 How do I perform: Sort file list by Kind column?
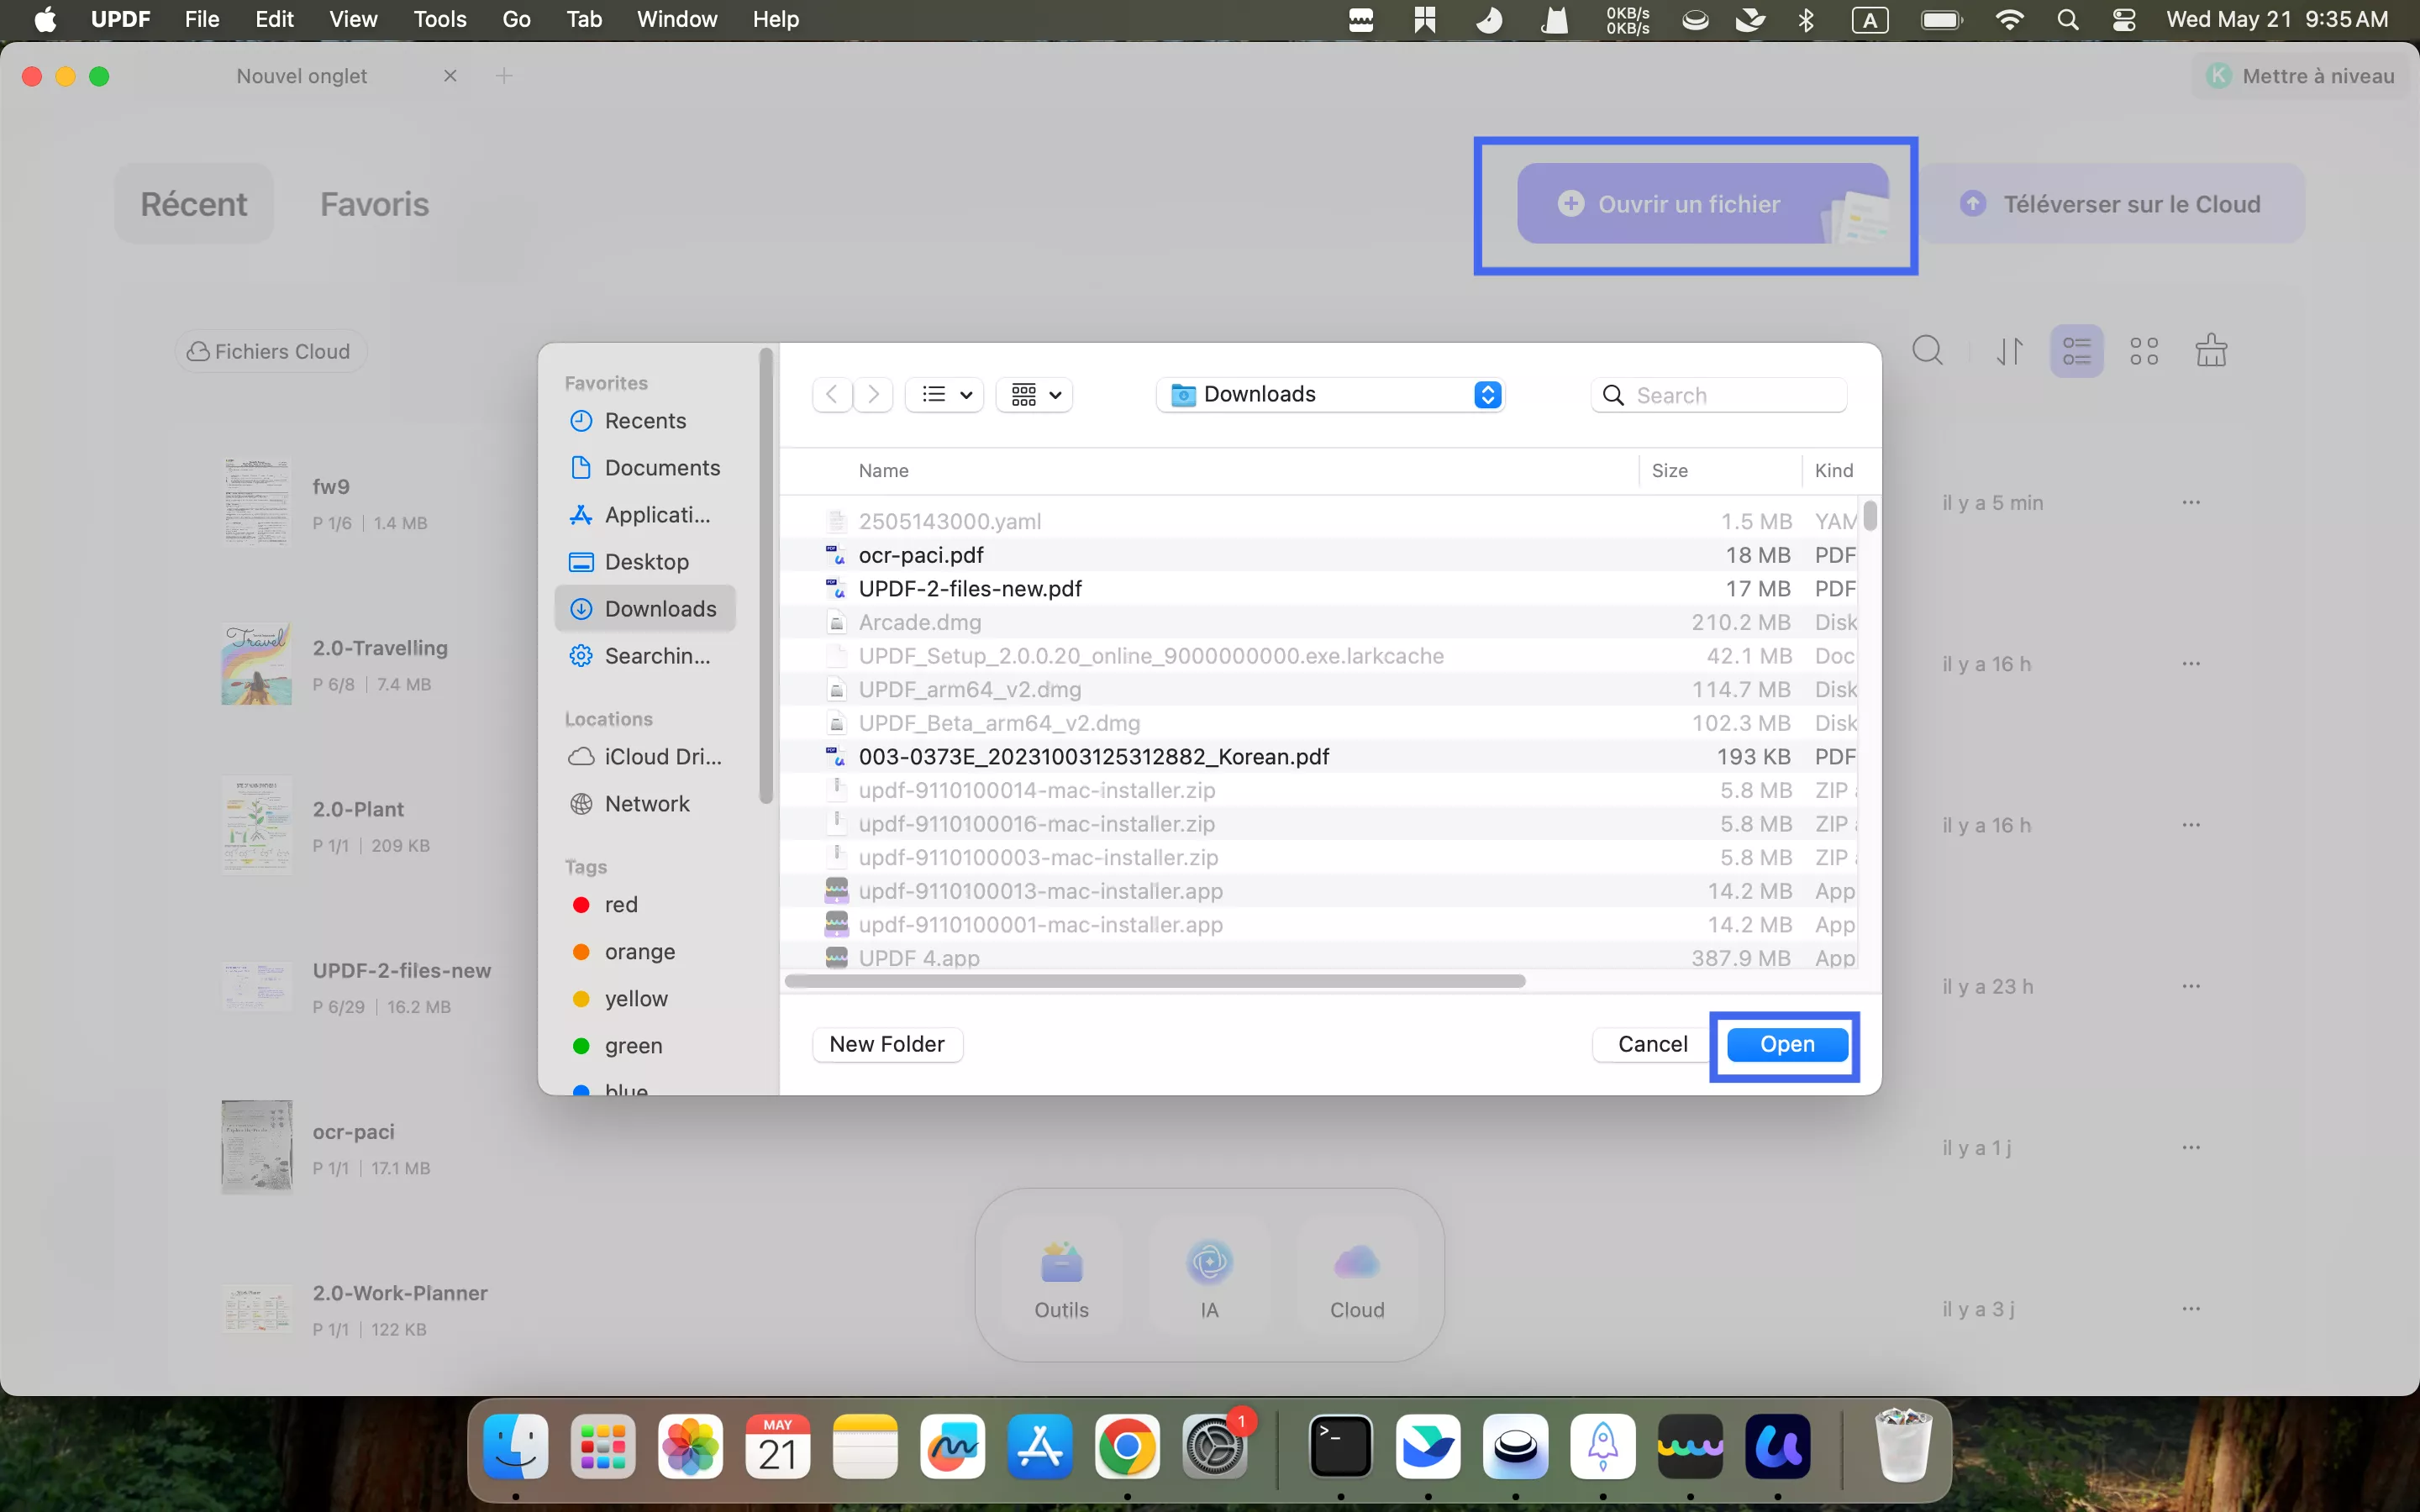coord(1835,471)
